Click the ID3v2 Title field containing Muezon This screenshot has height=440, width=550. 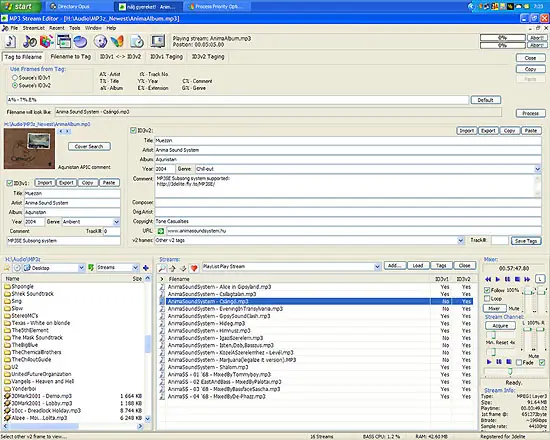(348, 140)
